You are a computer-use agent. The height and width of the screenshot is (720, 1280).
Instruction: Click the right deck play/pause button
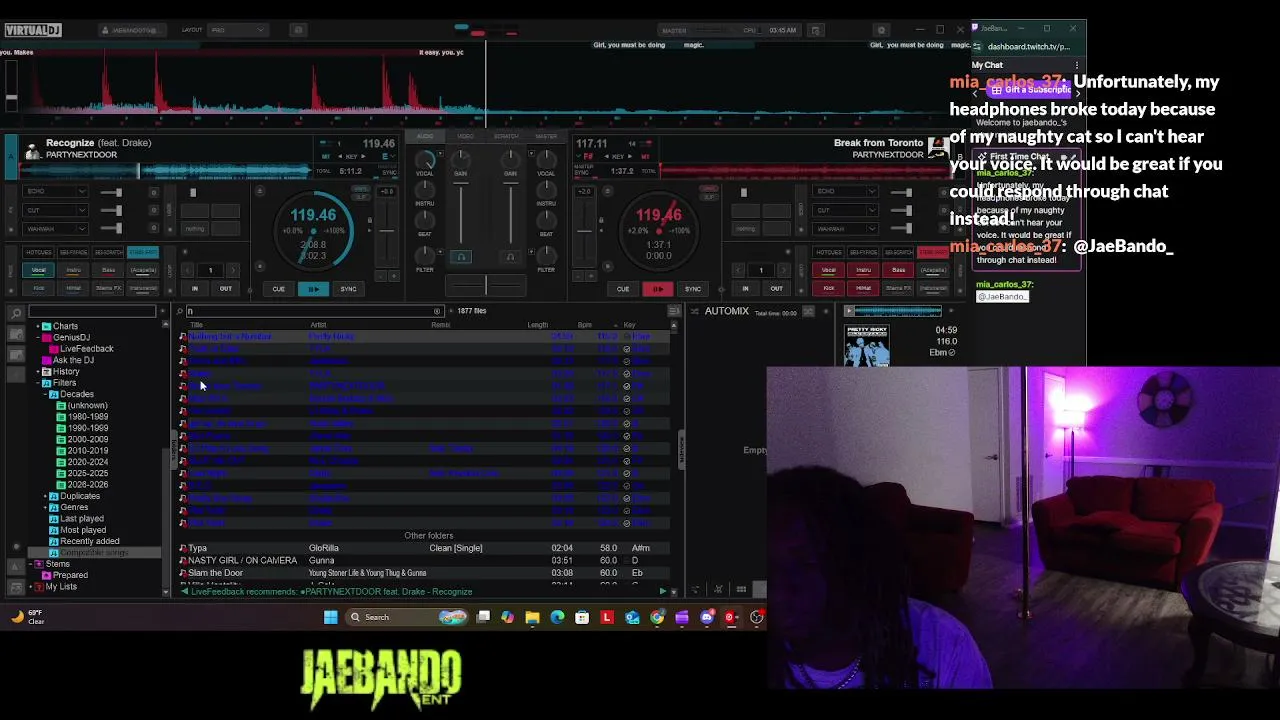click(657, 289)
